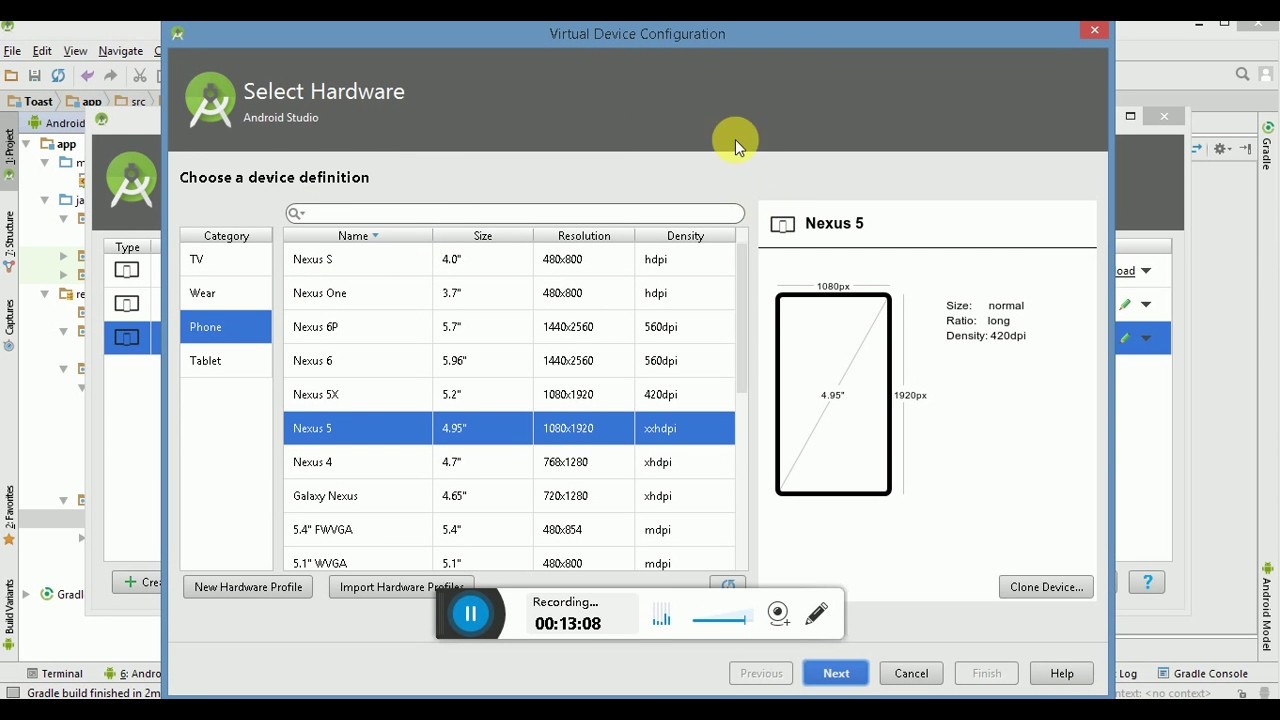Click the search icon in device filter box
Screen dimensions: 1280x720
pos(296,213)
